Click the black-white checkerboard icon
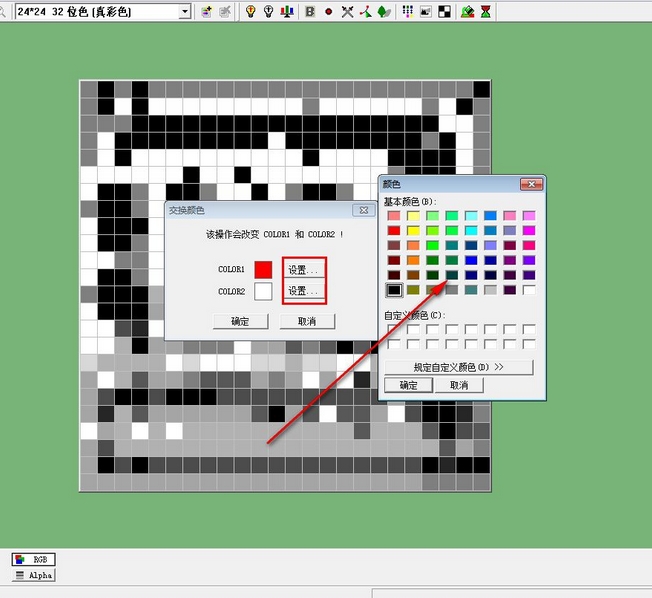Image resolution: width=652 pixels, height=598 pixels. (x=444, y=12)
